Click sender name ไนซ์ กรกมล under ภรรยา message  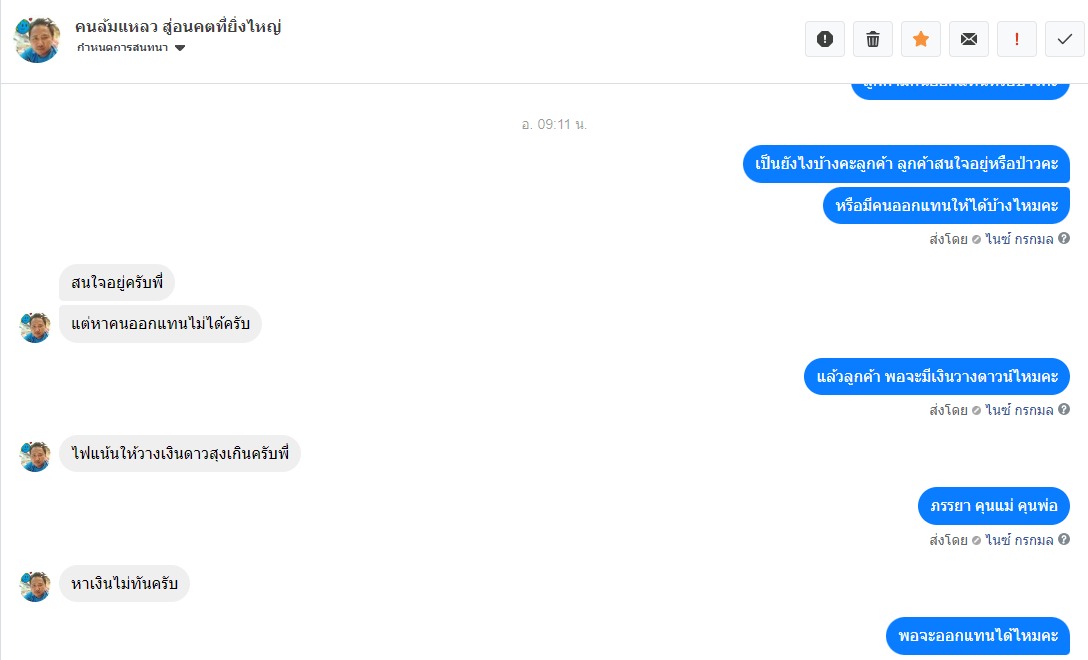pyautogui.click(x=1019, y=540)
